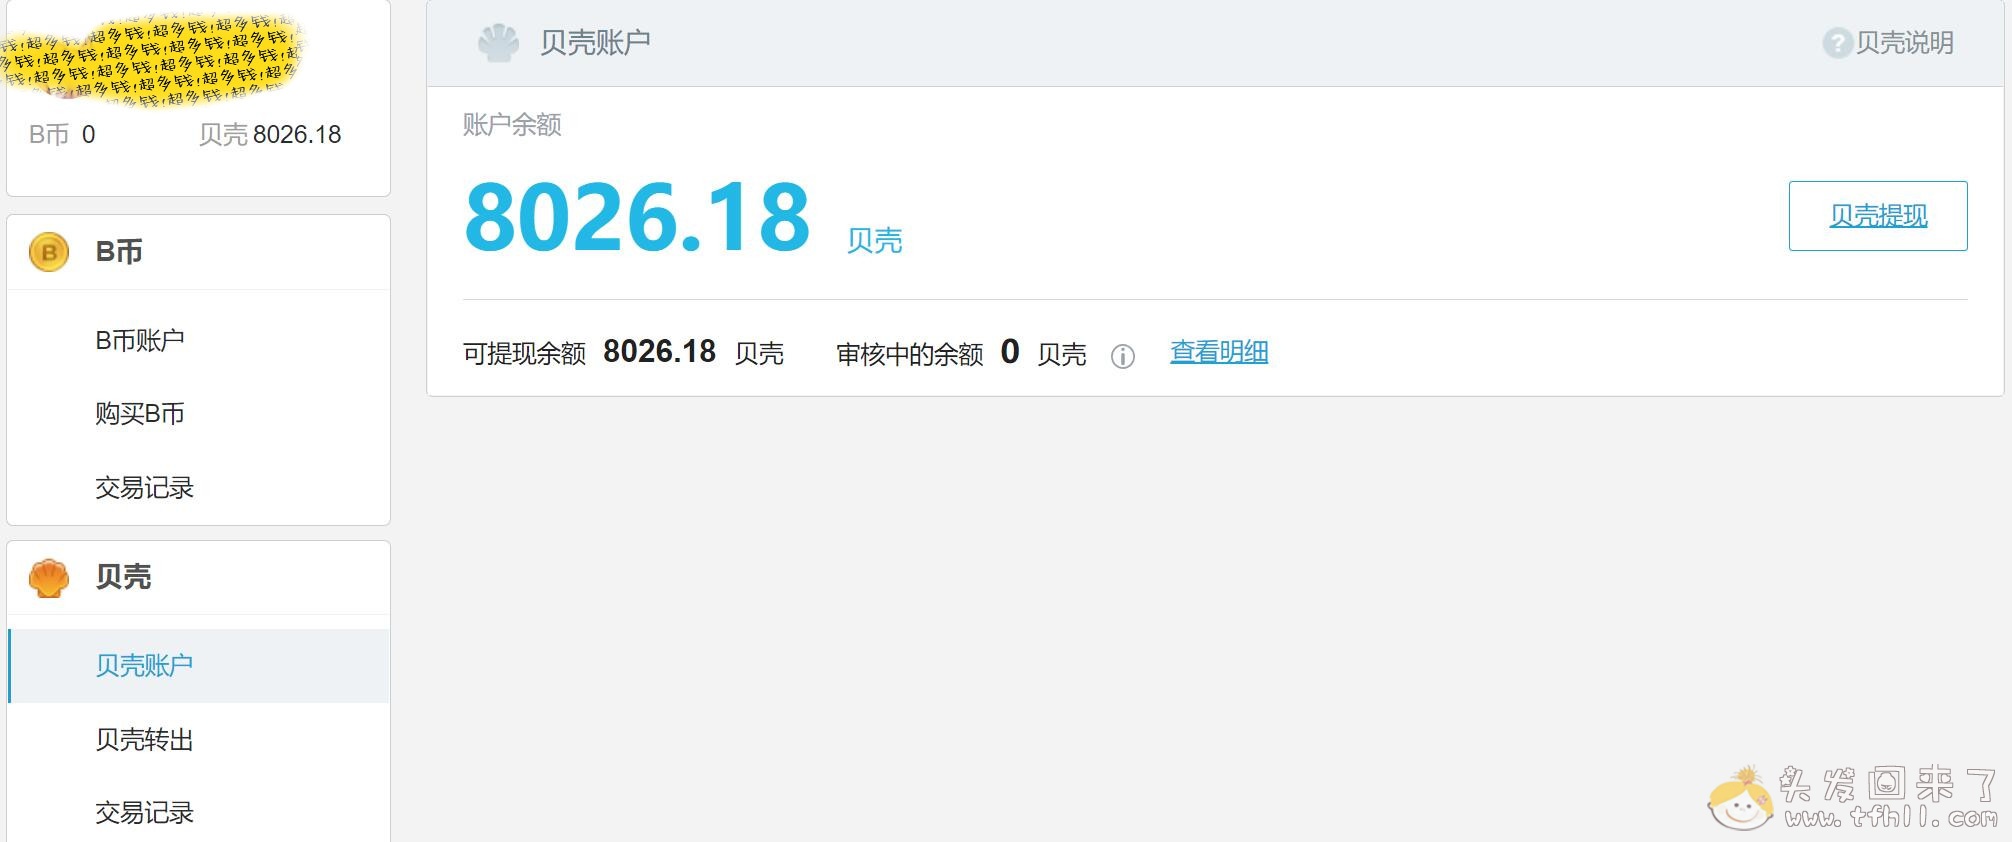Click the 账户余额 label
This screenshot has width=2012, height=842.
(512, 125)
